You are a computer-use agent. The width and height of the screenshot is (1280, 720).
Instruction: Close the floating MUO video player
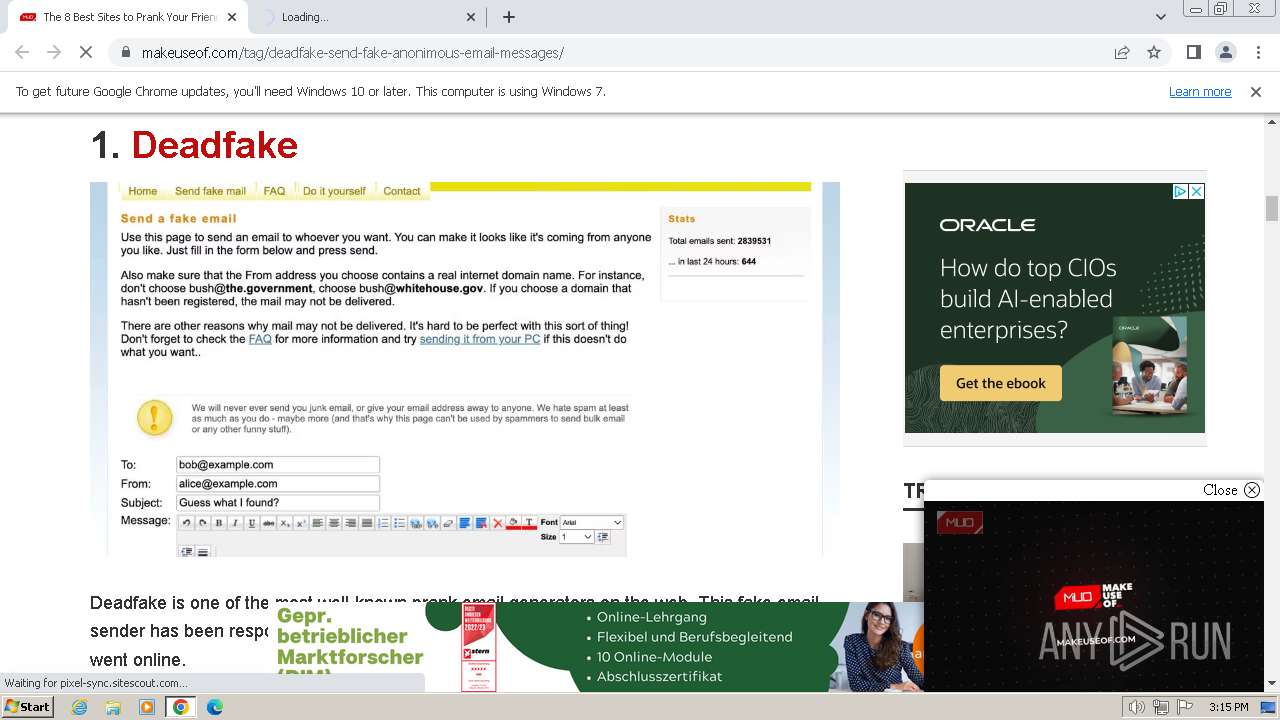pos(1231,490)
